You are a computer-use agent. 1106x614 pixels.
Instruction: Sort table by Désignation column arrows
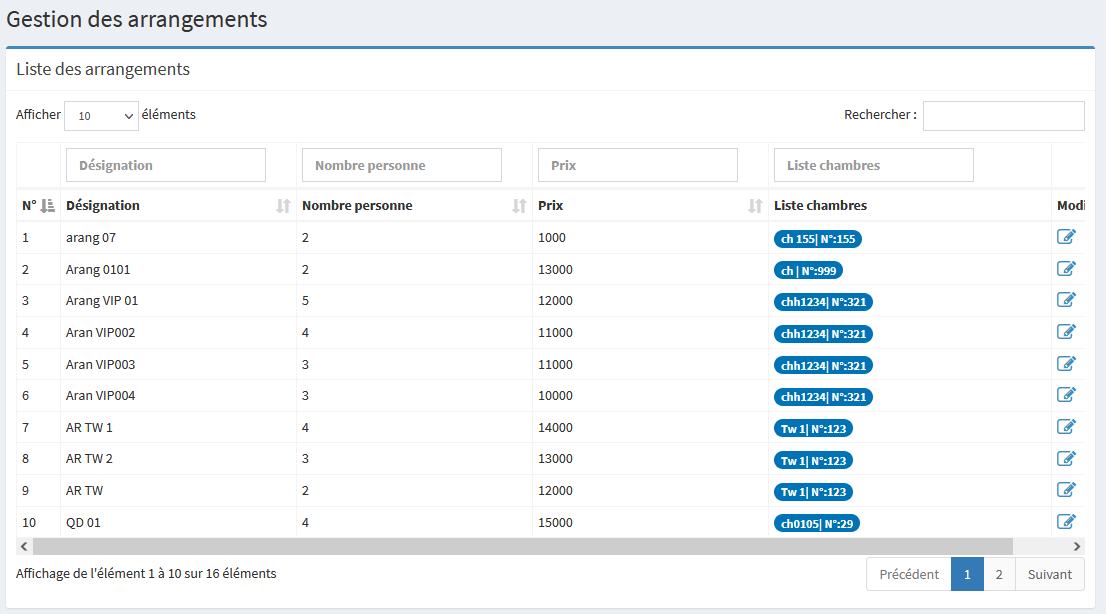[283, 206]
